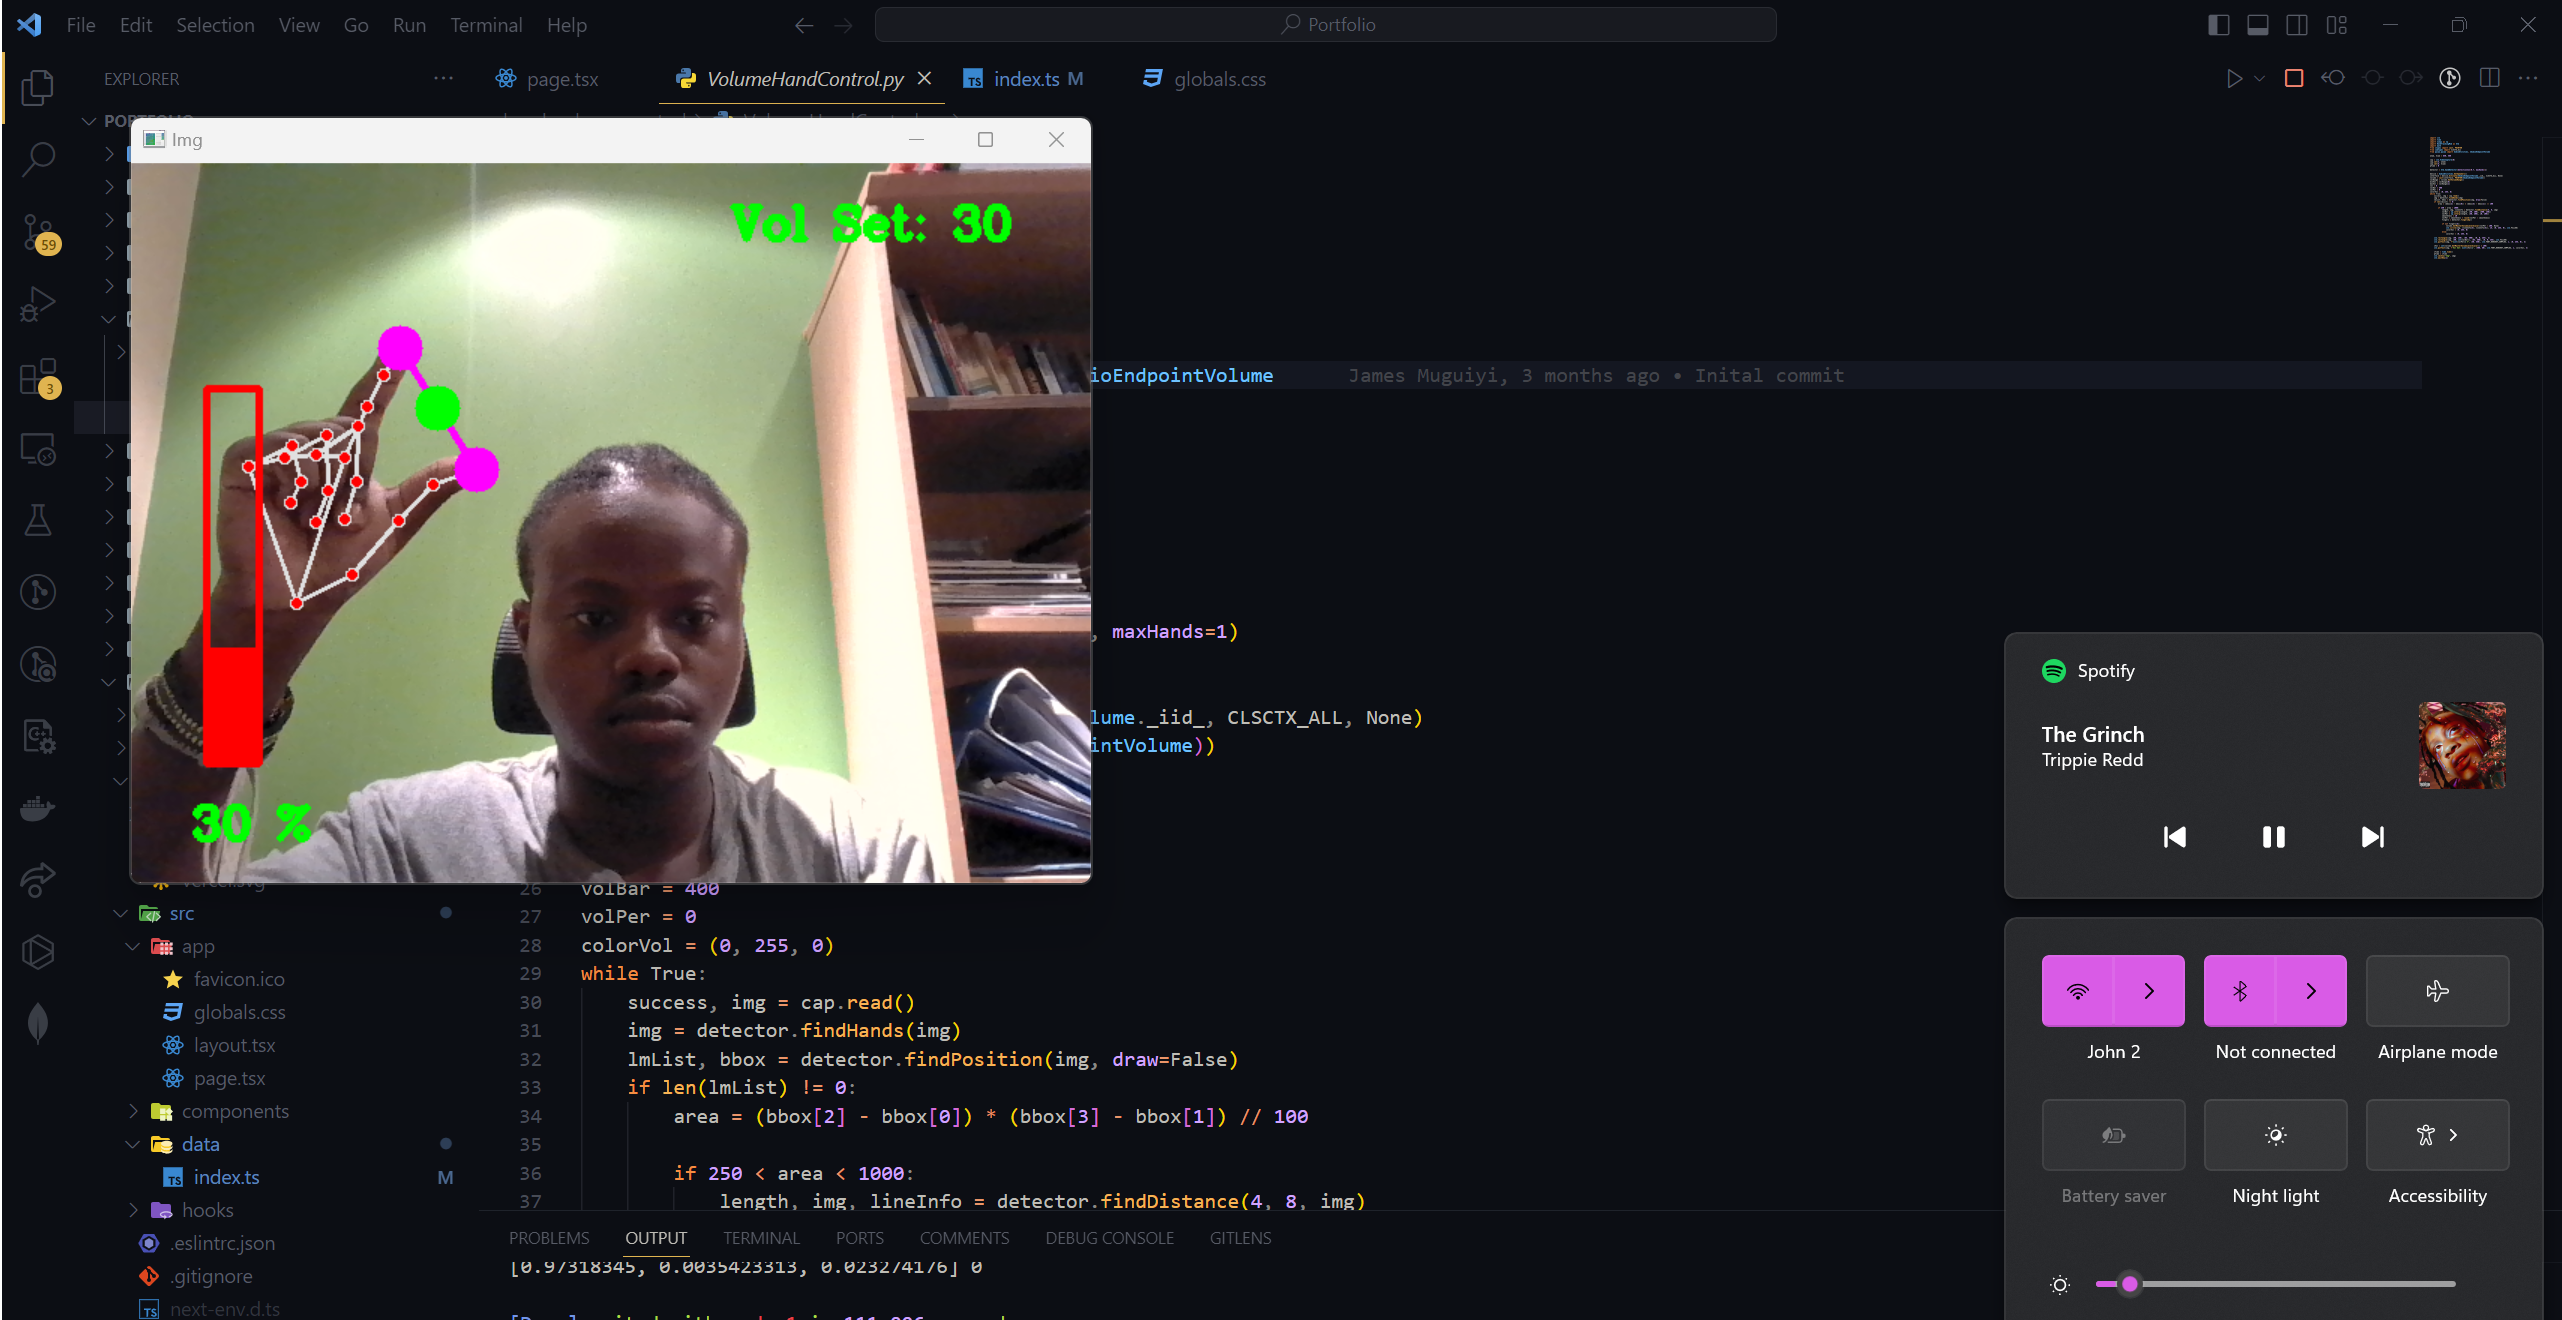Adjust the brightness slider
2562x1320 pixels.
[2130, 1284]
